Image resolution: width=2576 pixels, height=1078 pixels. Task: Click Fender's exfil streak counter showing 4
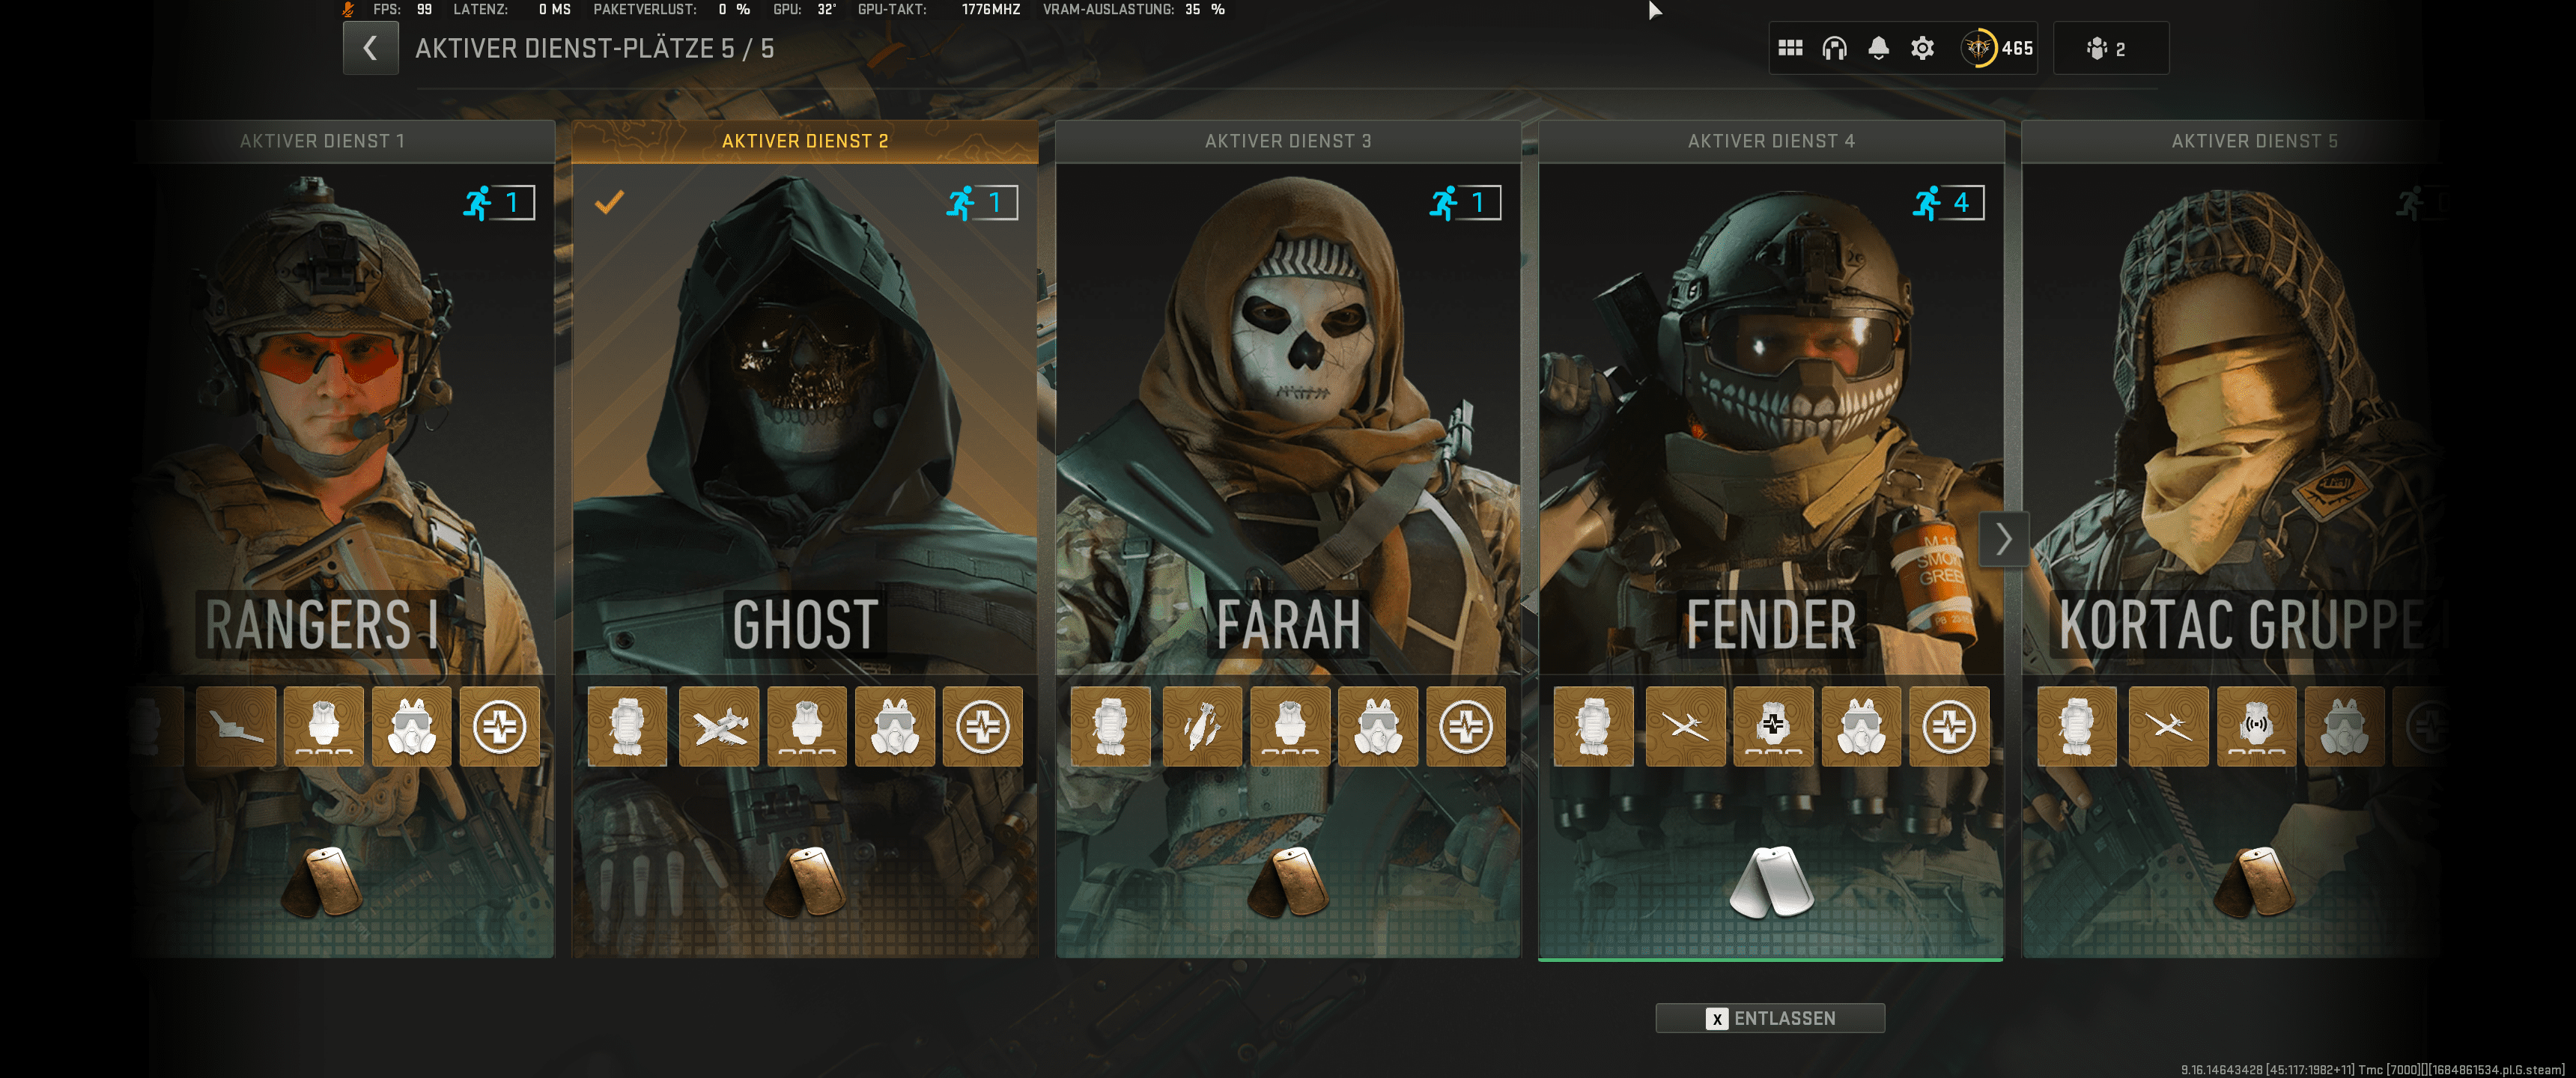[1948, 203]
